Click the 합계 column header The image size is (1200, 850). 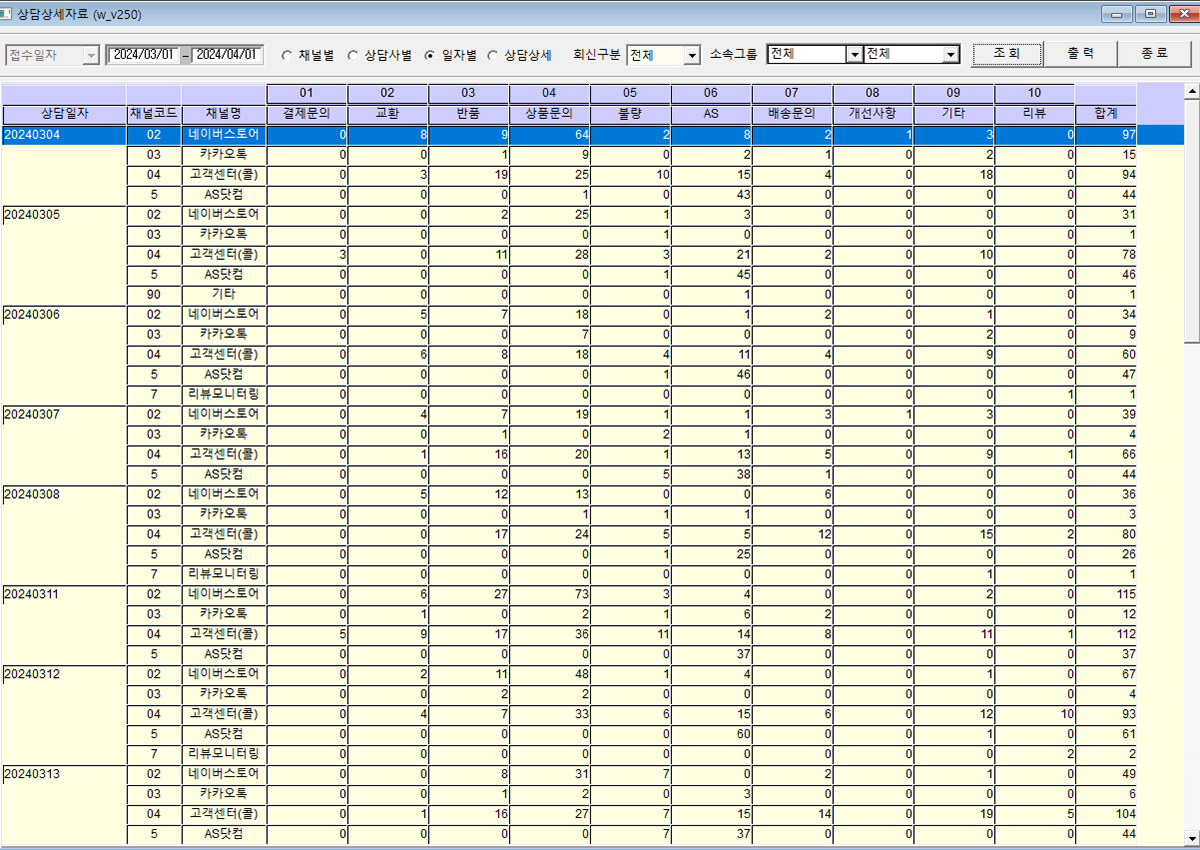pos(1106,113)
